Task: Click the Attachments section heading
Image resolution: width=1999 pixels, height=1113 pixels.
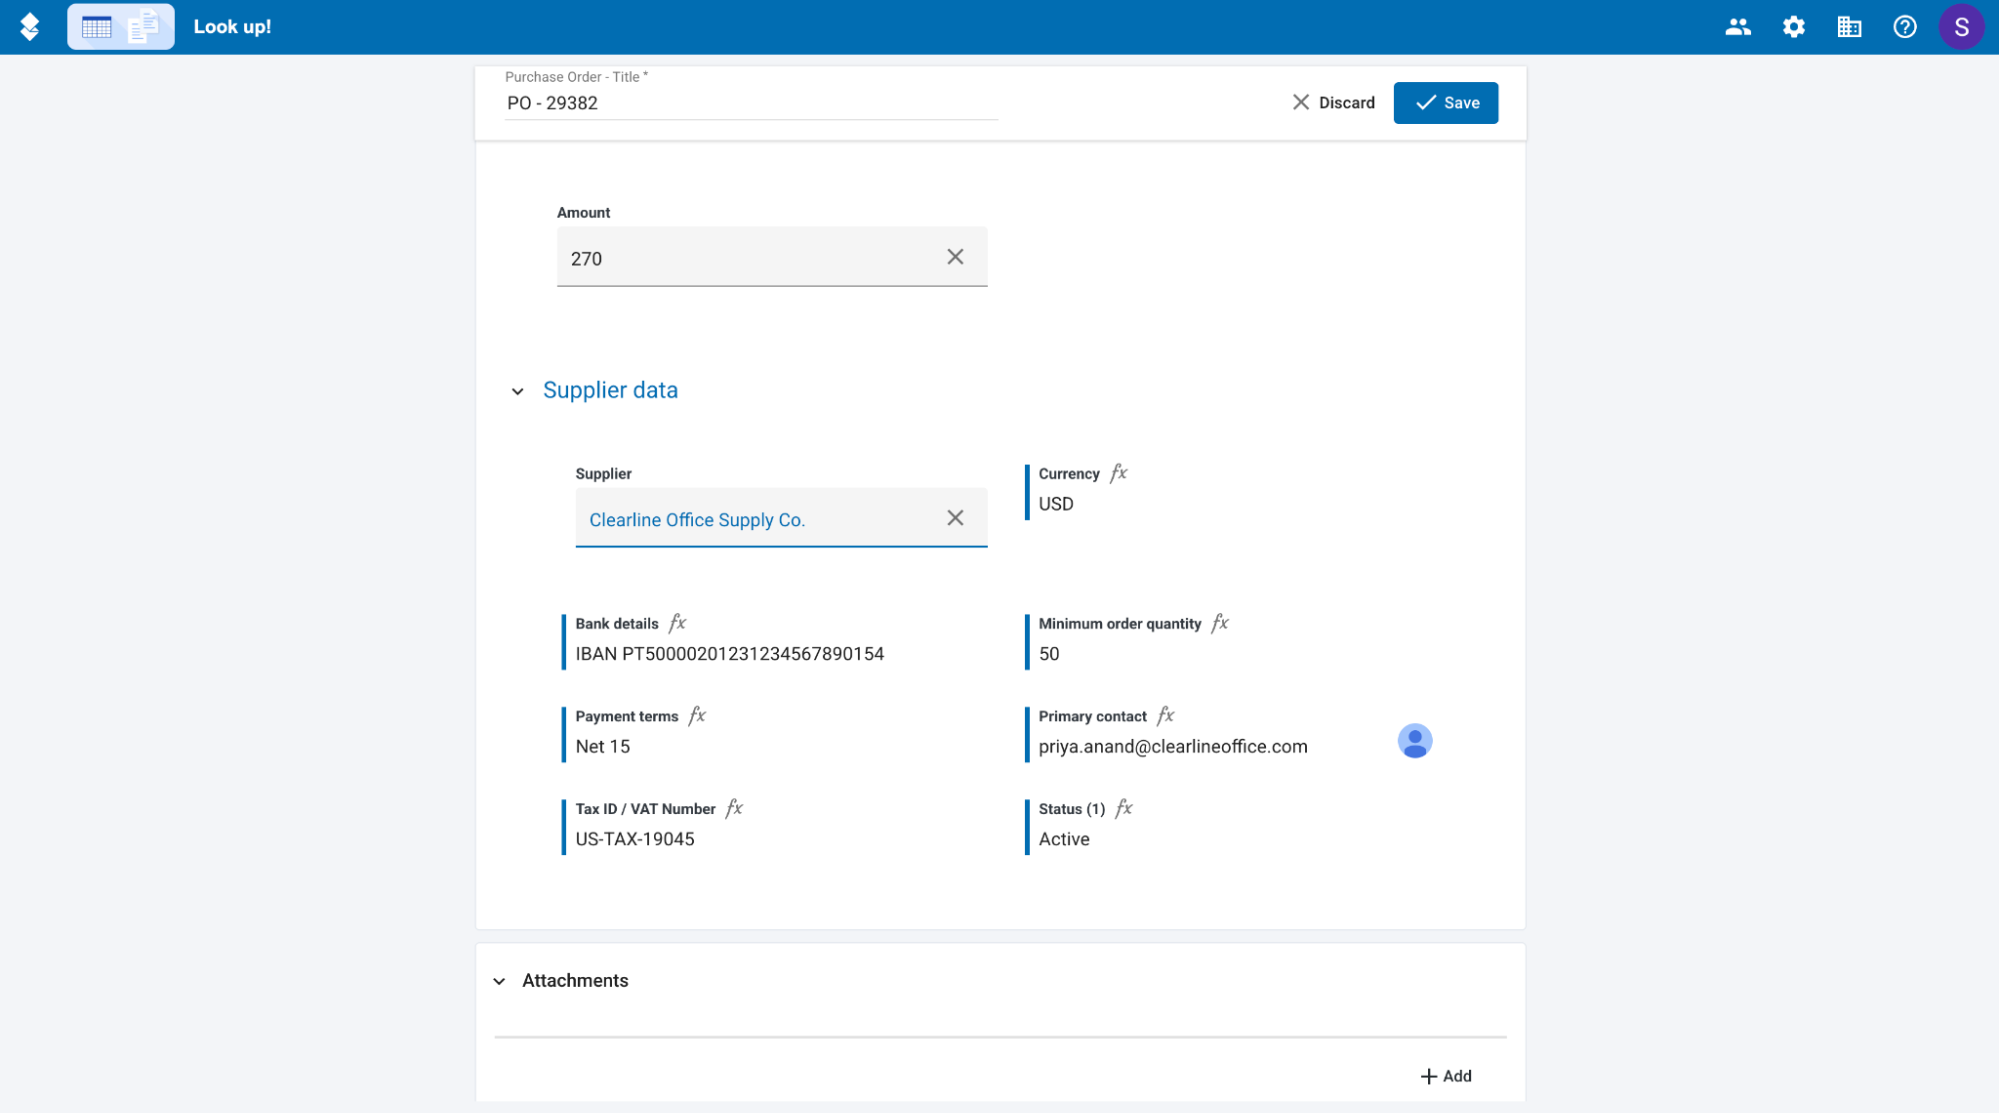Action: [575, 980]
